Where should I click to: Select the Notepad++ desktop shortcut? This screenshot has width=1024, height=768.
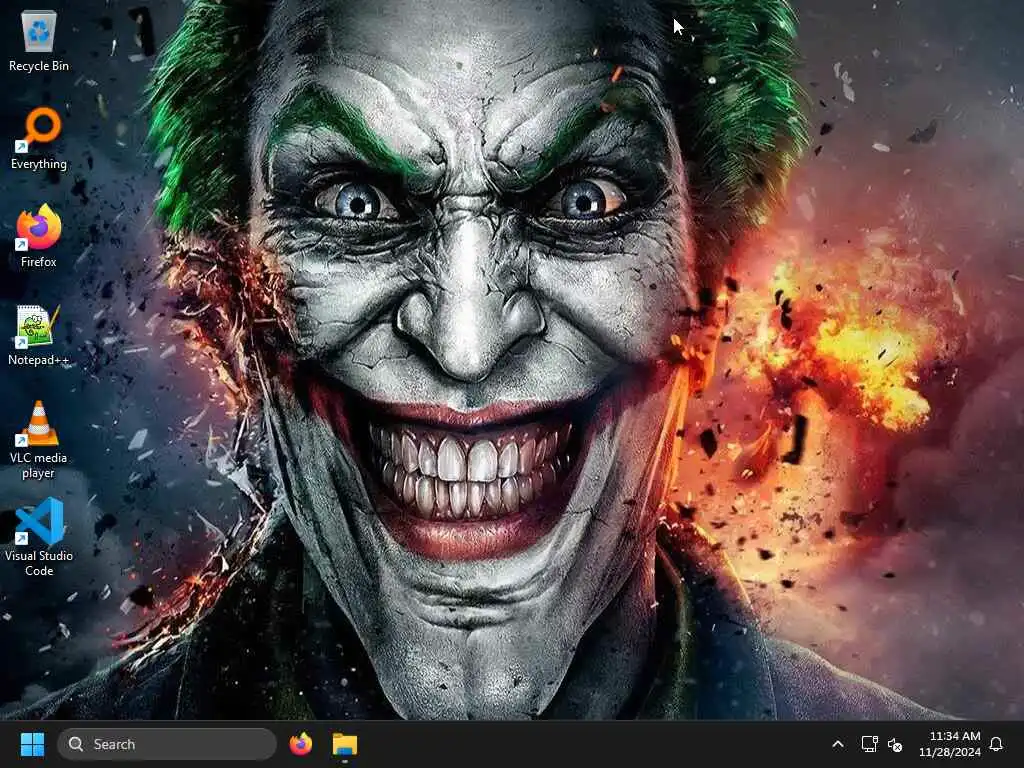pos(39,334)
